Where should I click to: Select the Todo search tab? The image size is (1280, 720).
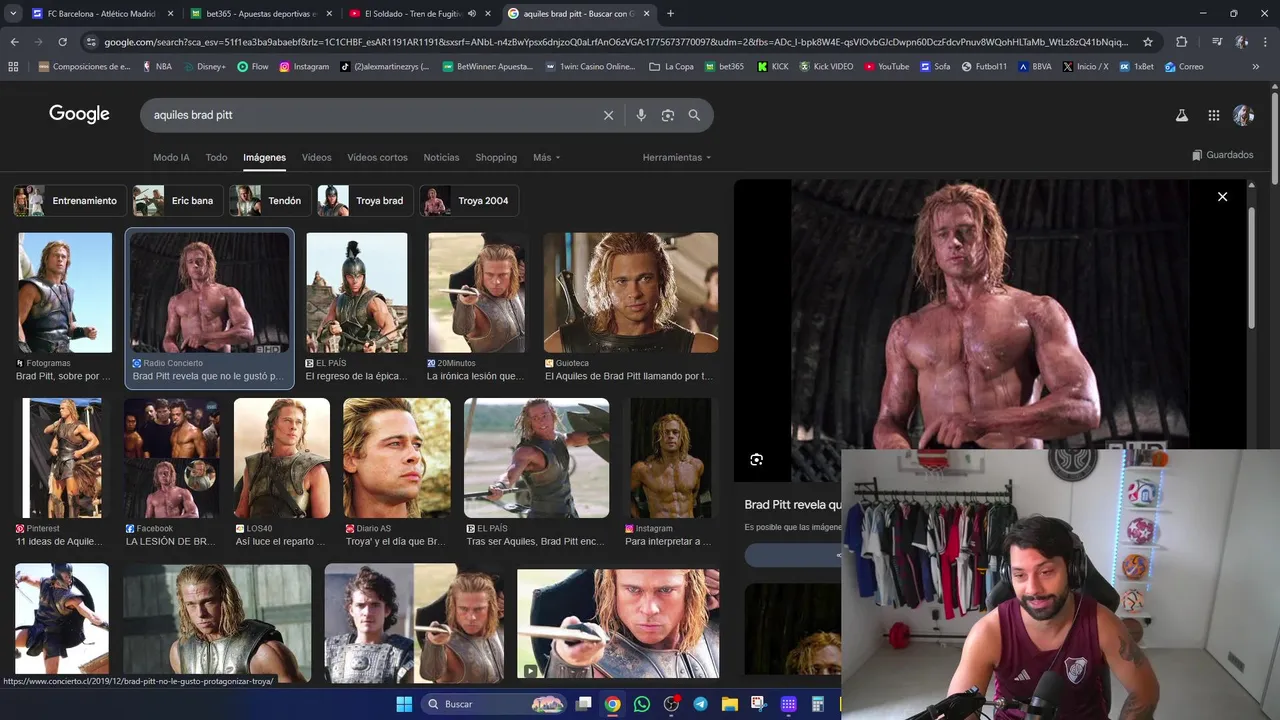pyautogui.click(x=216, y=158)
